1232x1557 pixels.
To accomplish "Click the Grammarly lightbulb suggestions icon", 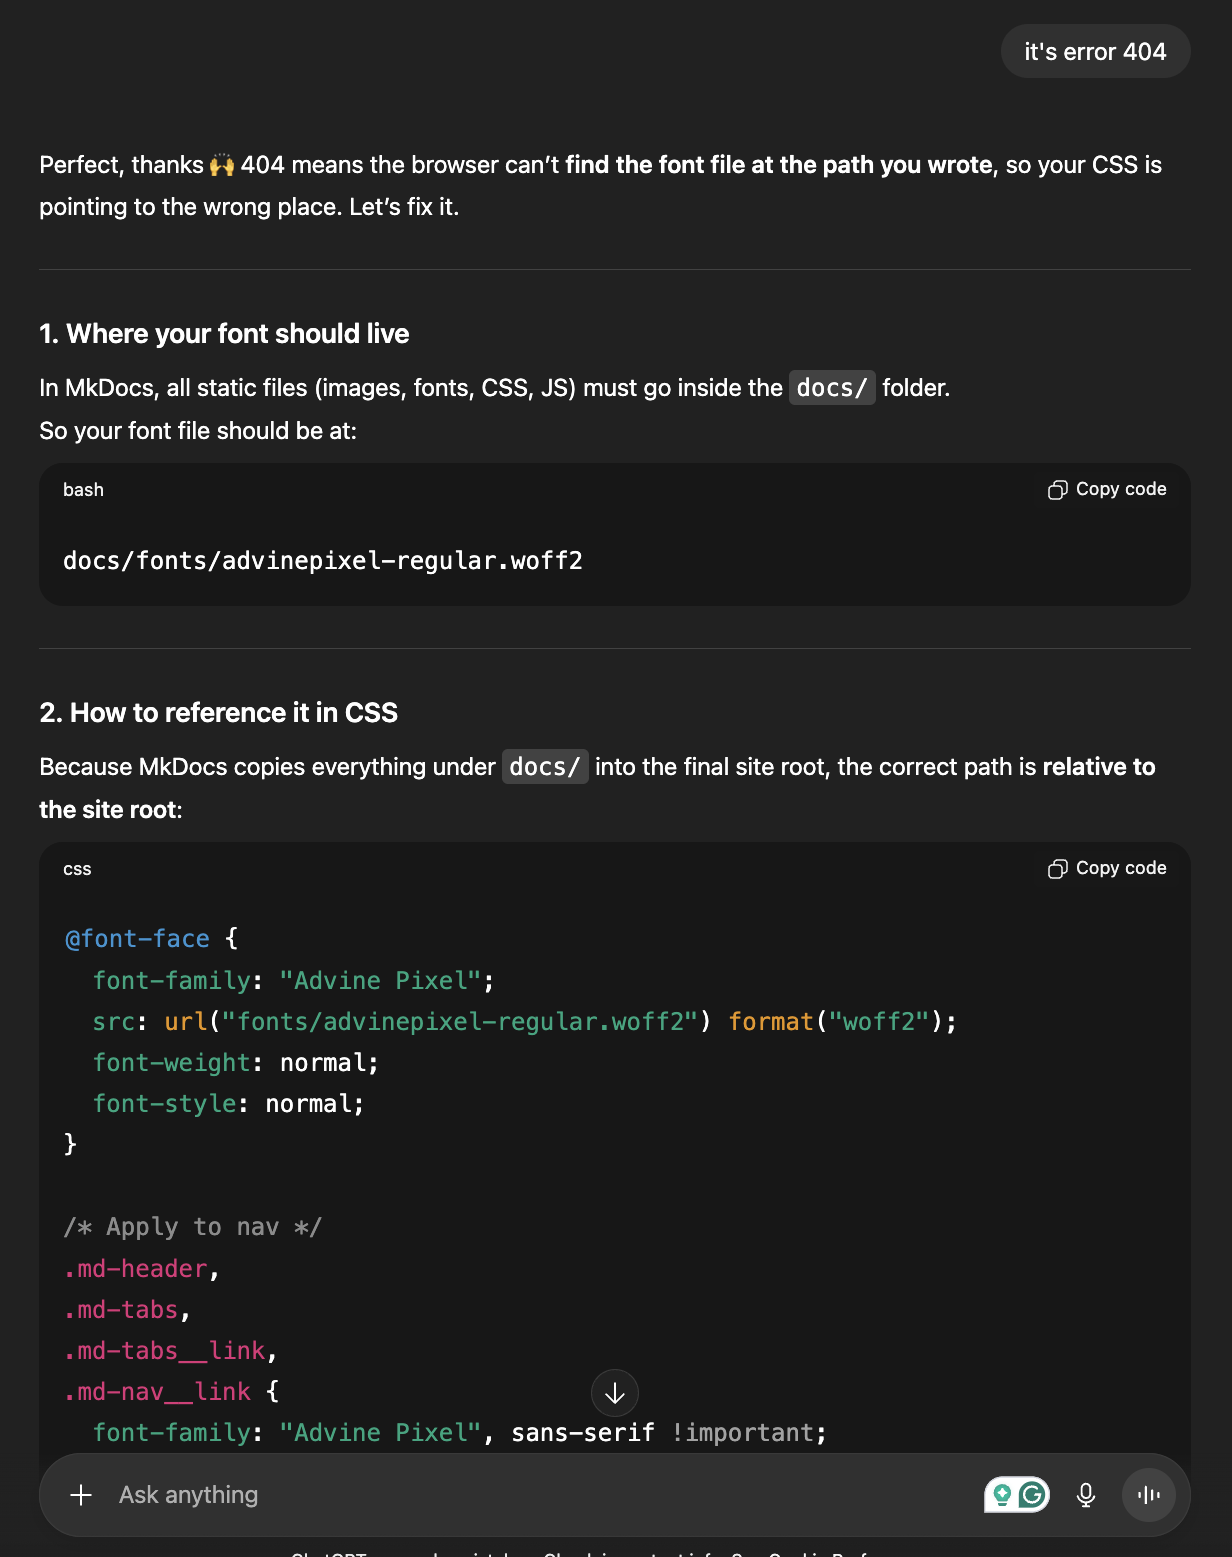I will 1002,1495.
